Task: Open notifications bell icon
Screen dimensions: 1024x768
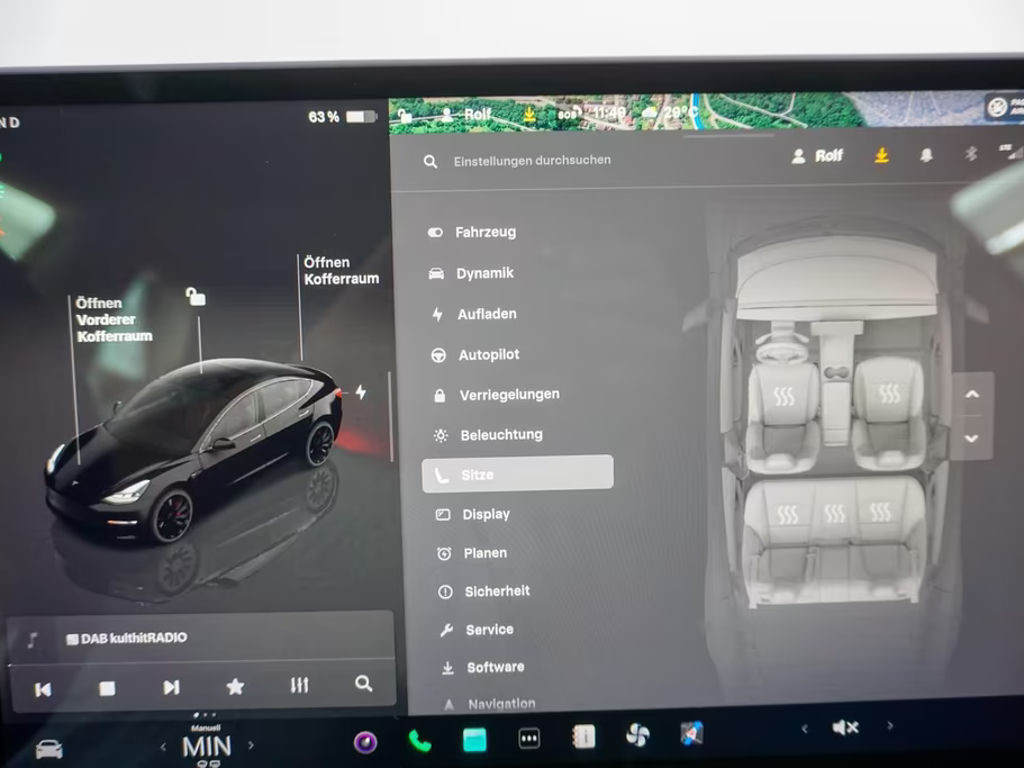Action: (x=926, y=155)
